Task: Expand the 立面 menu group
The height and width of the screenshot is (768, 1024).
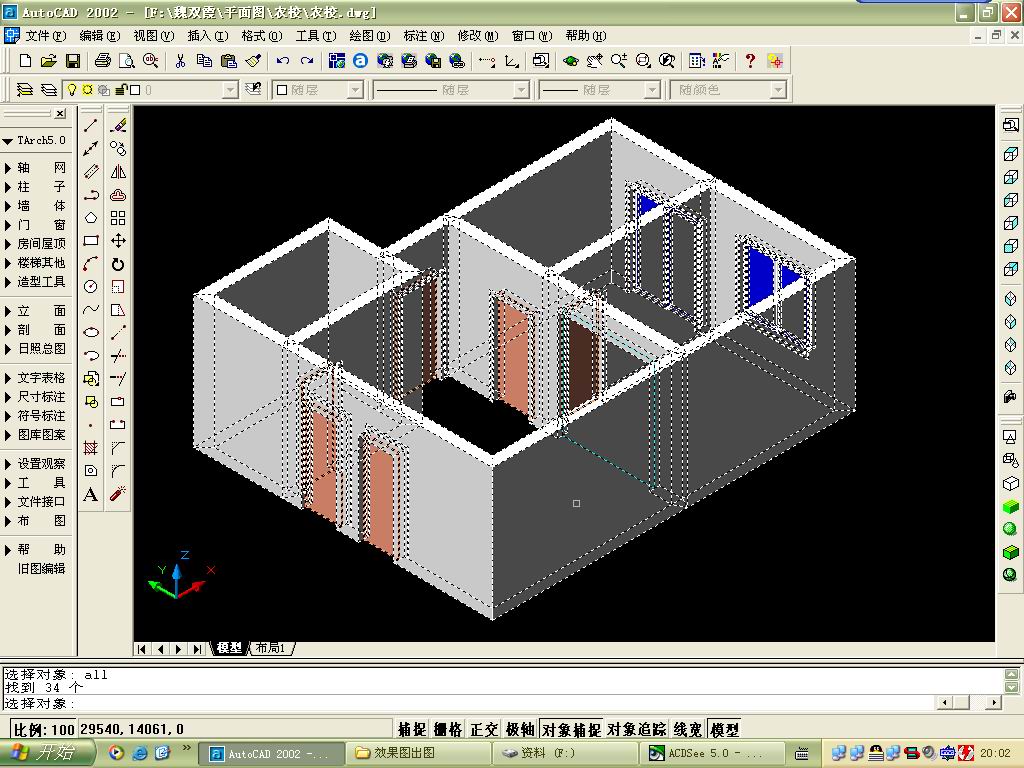Action: point(36,311)
